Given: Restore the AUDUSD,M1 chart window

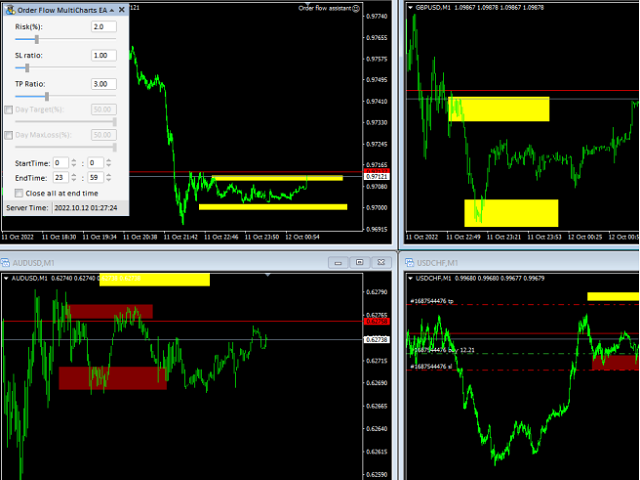Looking at the screenshot, I should 360,262.
